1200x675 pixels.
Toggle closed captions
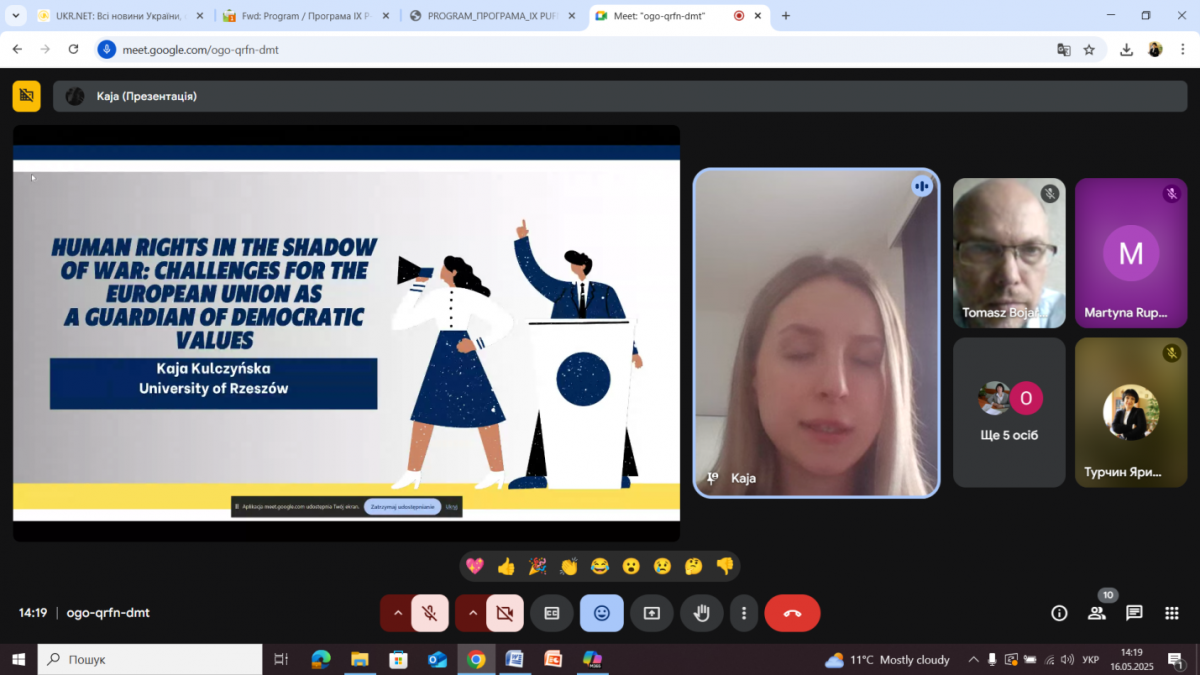[x=551, y=613]
